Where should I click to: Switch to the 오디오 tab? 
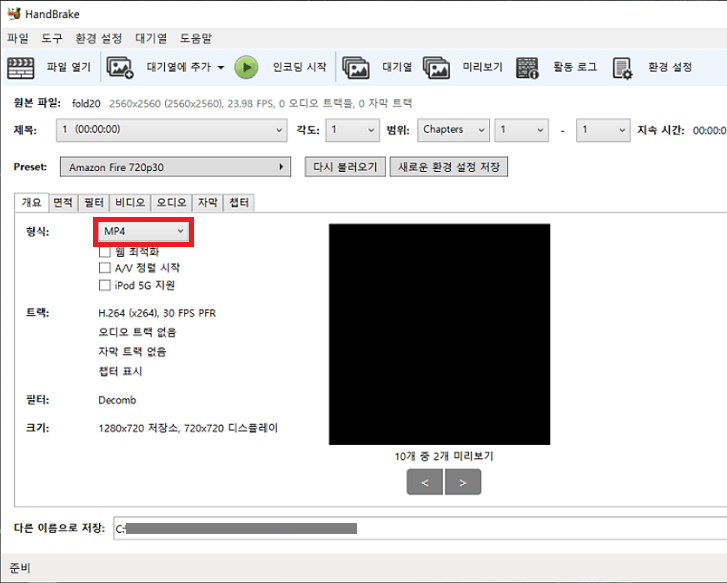(x=172, y=203)
